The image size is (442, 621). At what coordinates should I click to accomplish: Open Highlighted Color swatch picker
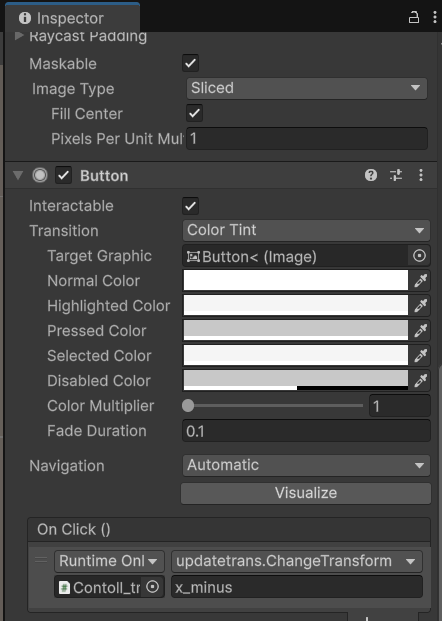tap(295, 305)
